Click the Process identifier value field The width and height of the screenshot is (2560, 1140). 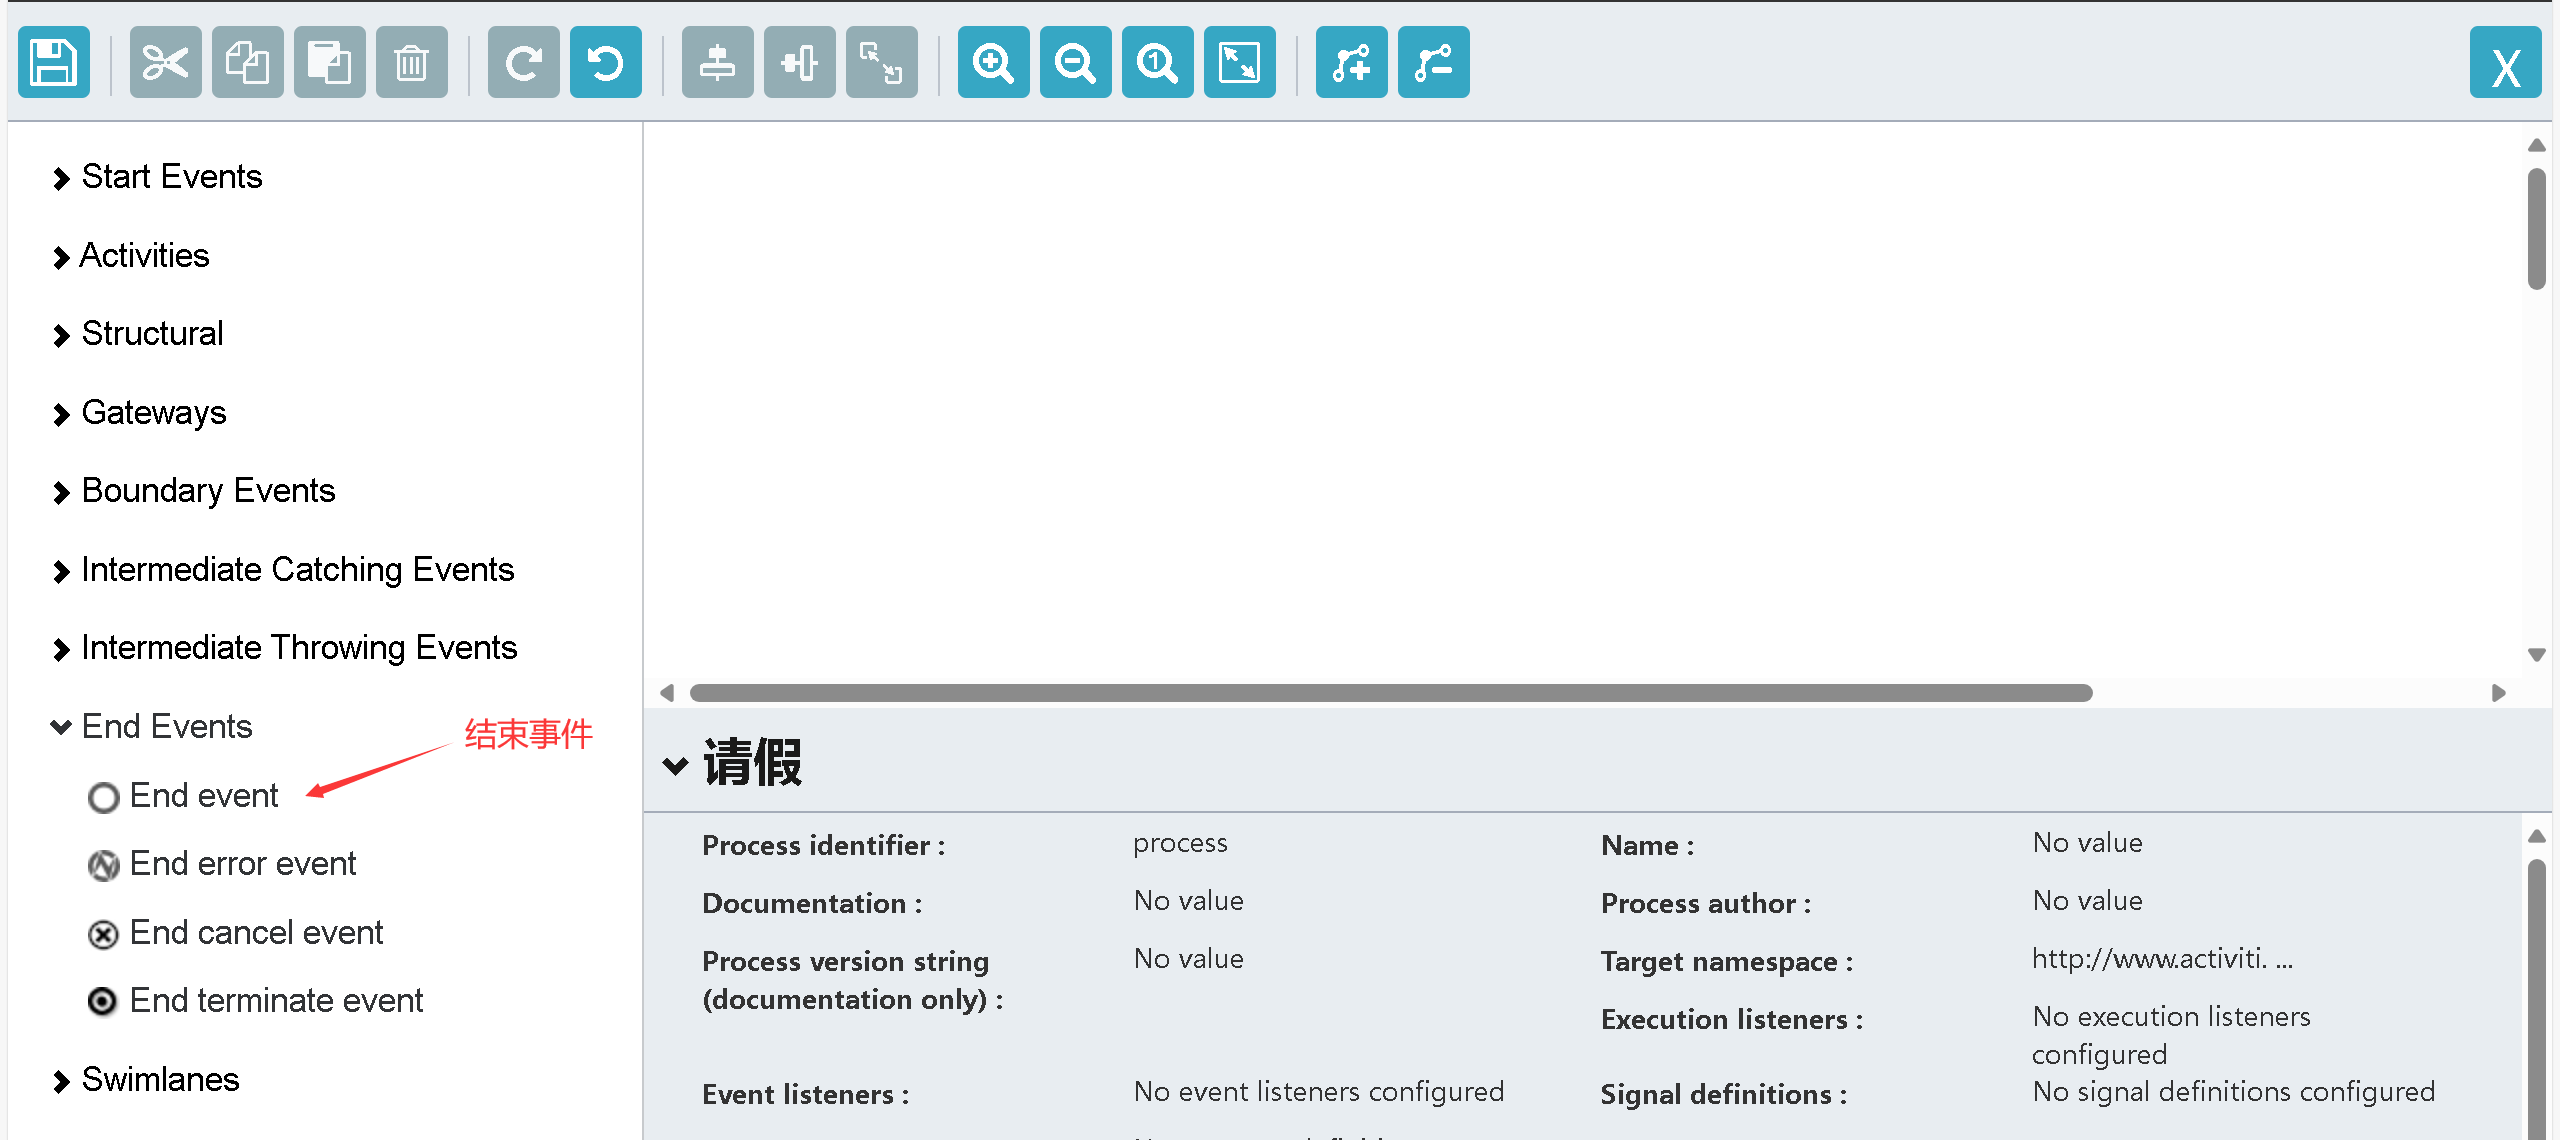click(x=1180, y=844)
